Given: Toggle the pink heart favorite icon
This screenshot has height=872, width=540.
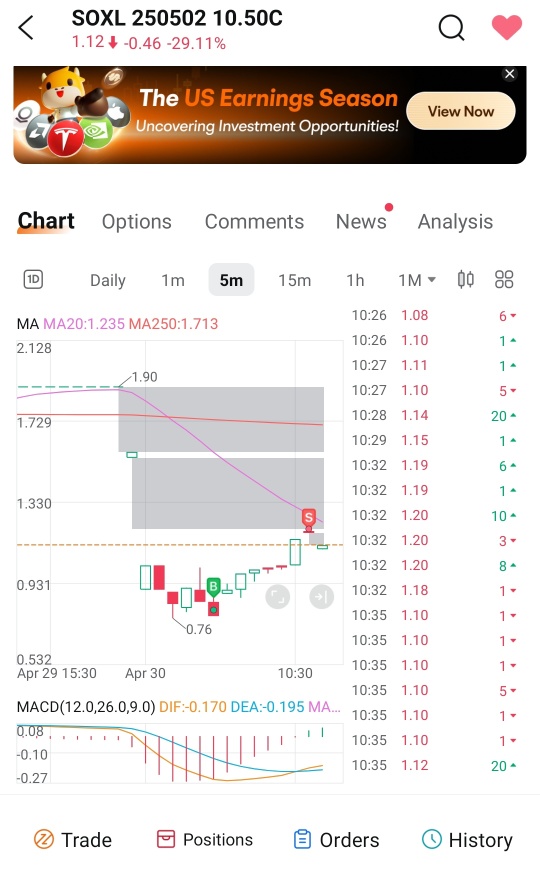Looking at the screenshot, I should click(507, 27).
